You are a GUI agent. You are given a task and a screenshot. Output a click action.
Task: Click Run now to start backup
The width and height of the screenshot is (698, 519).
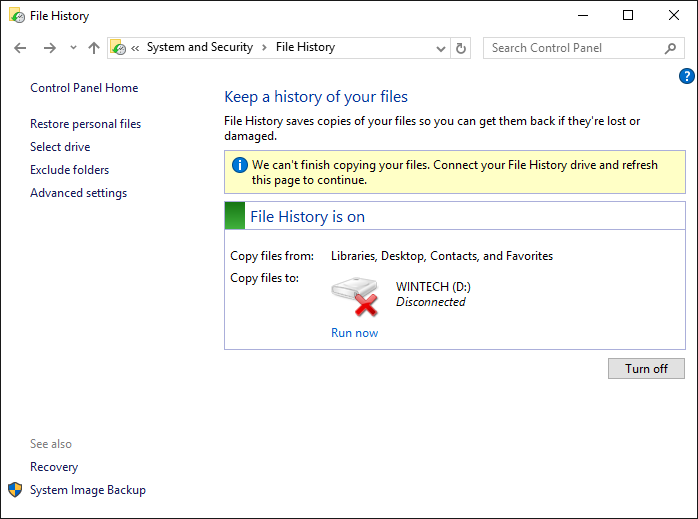coord(354,333)
